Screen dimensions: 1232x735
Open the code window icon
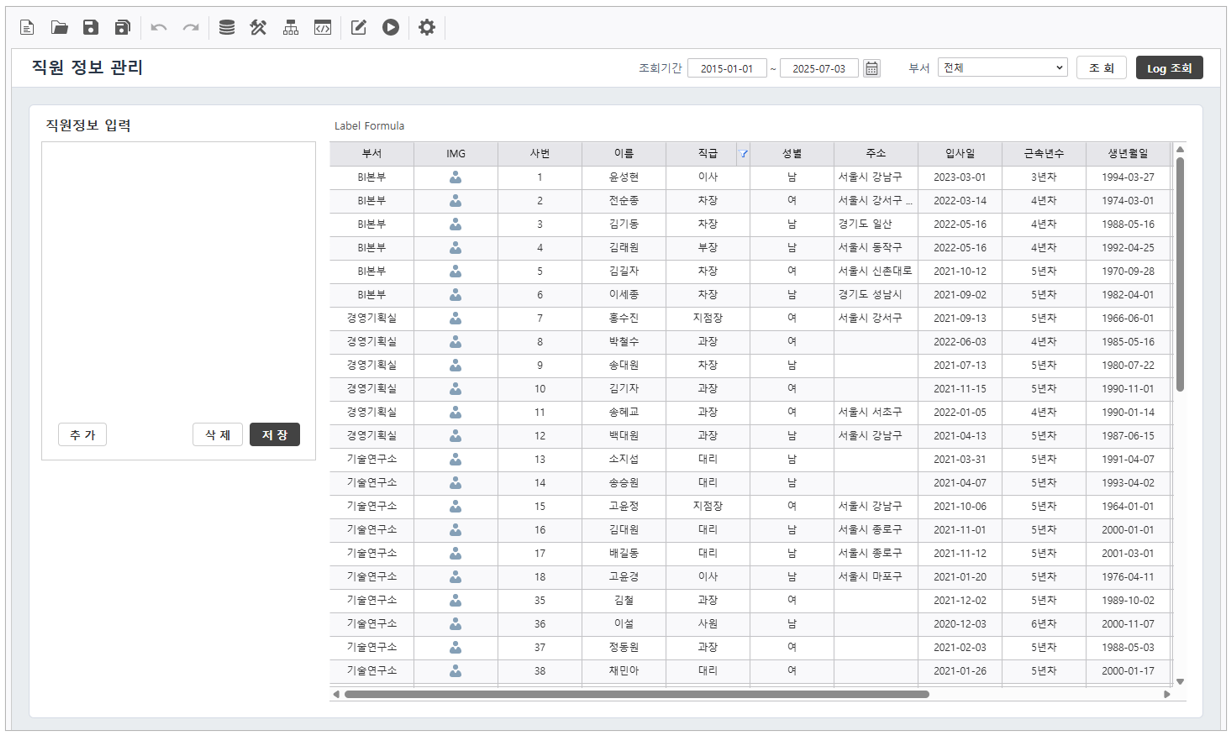[x=322, y=28]
